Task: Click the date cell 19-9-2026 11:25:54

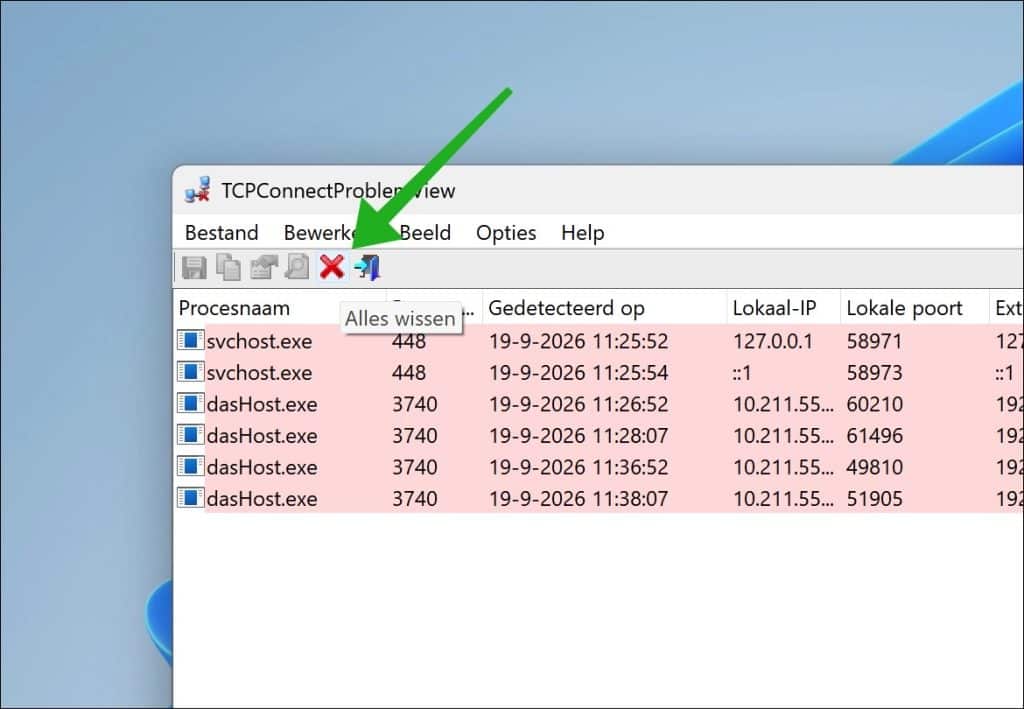Action: tap(579, 372)
